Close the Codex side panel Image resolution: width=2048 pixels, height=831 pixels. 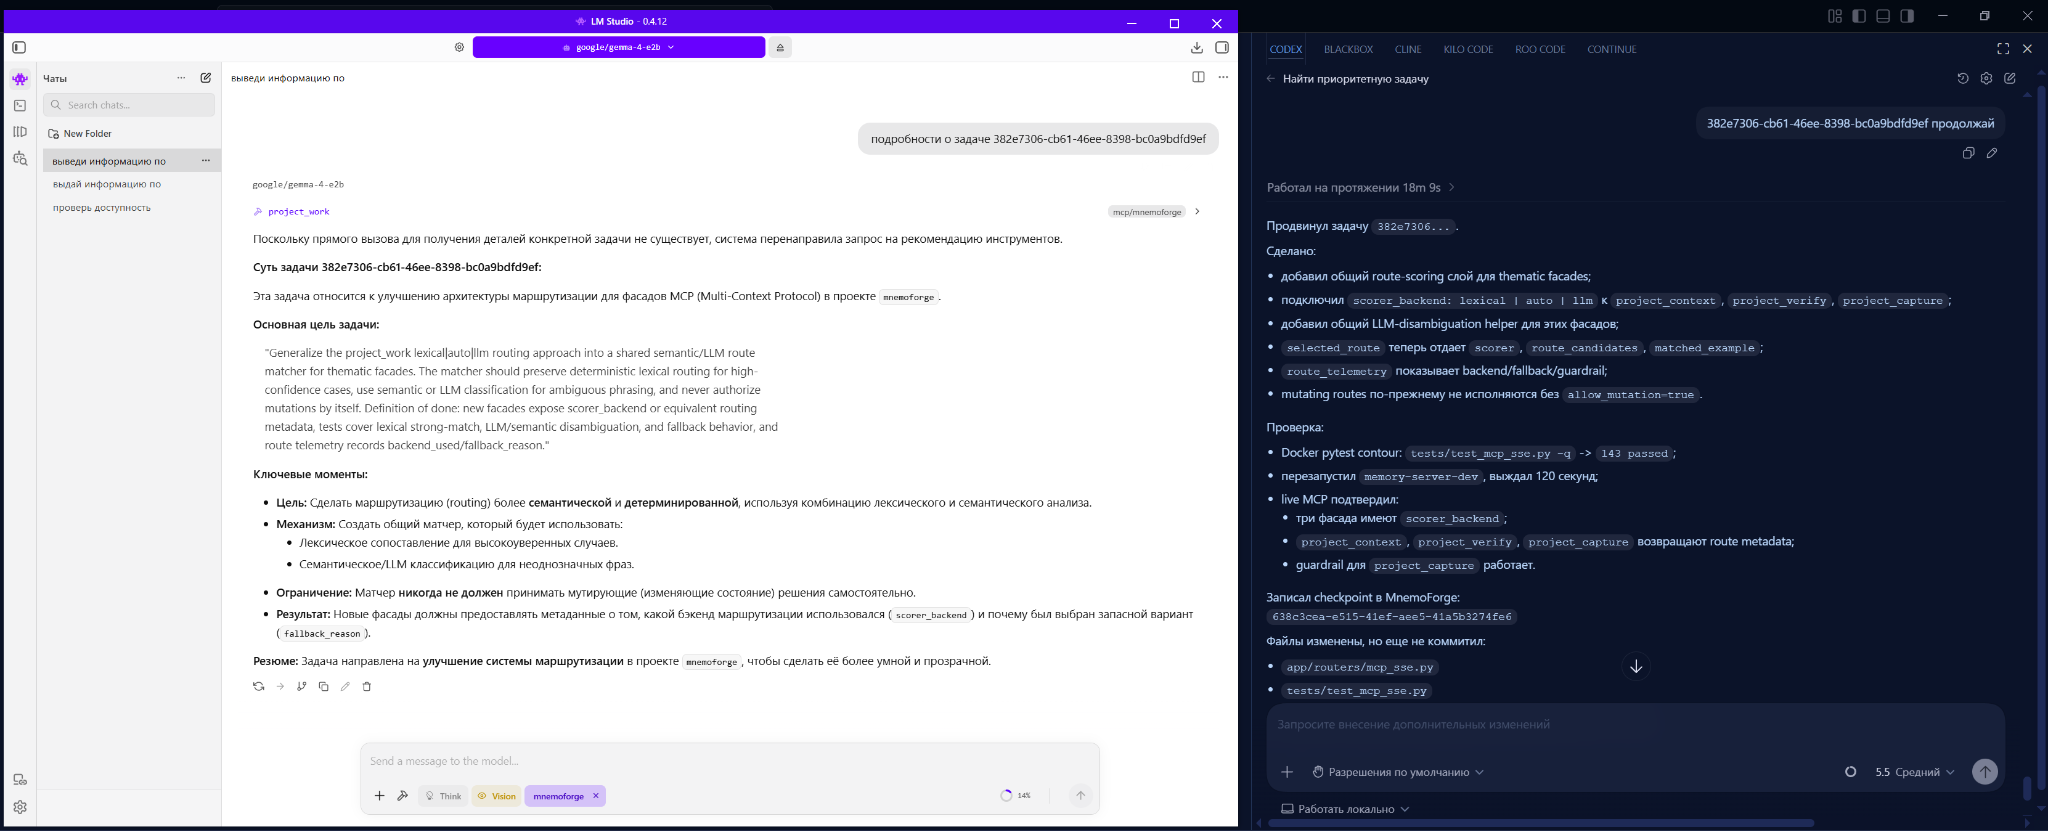point(2028,48)
